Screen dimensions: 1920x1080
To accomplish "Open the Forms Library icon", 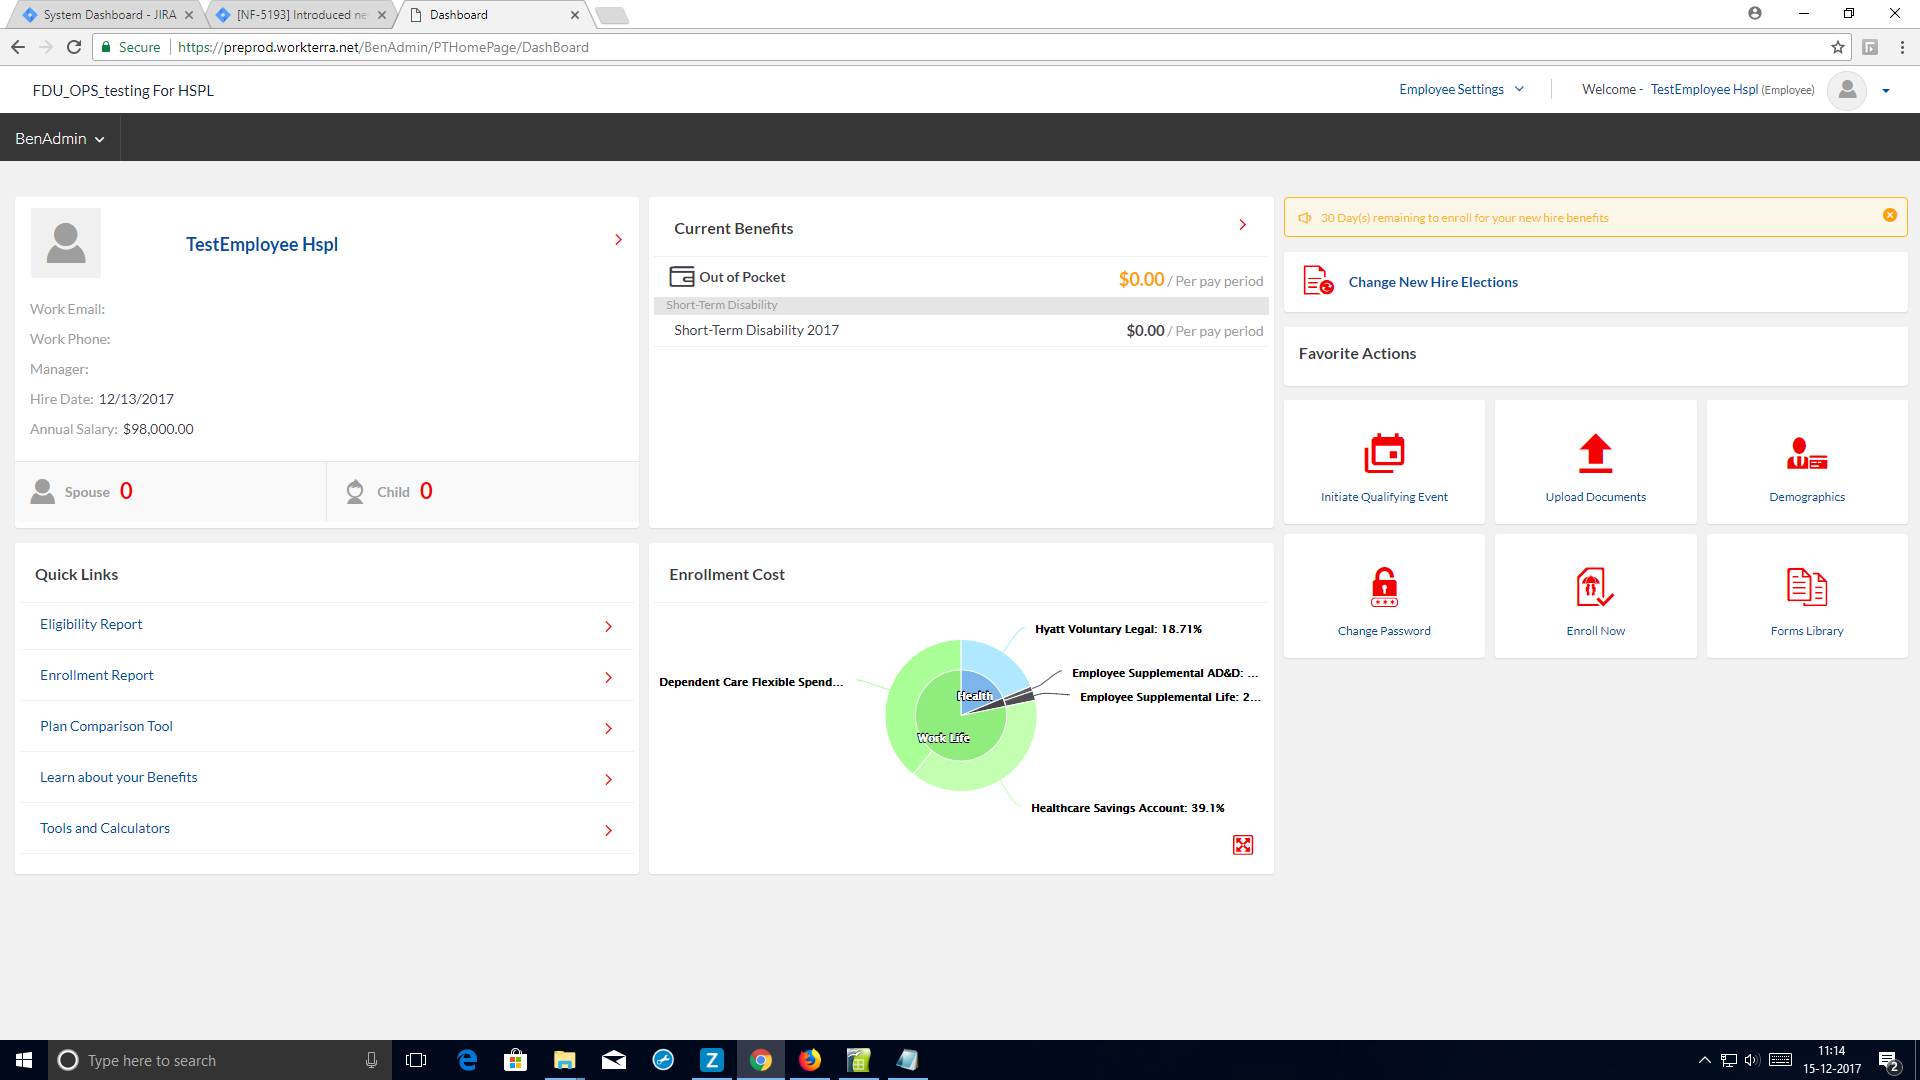I will [x=1806, y=587].
